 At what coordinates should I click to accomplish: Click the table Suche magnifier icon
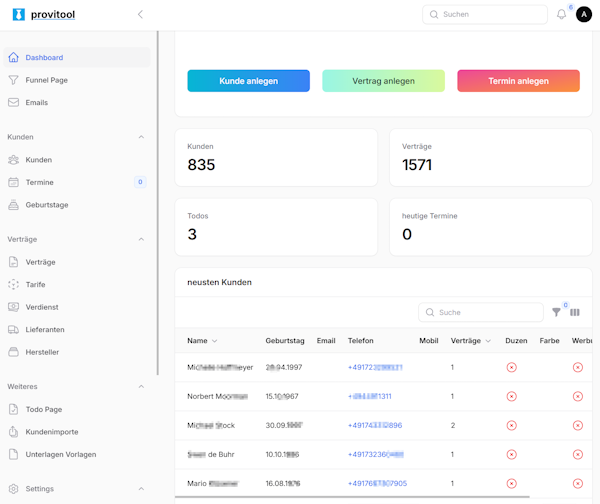click(x=430, y=312)
